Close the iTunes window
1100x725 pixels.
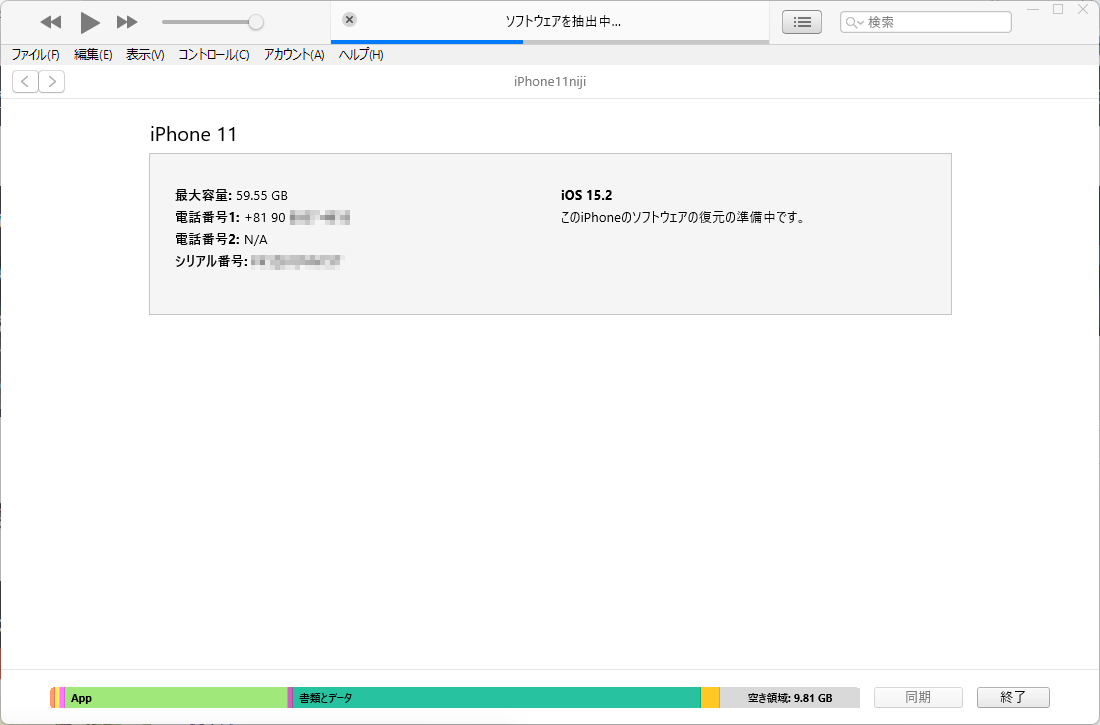1083,9
